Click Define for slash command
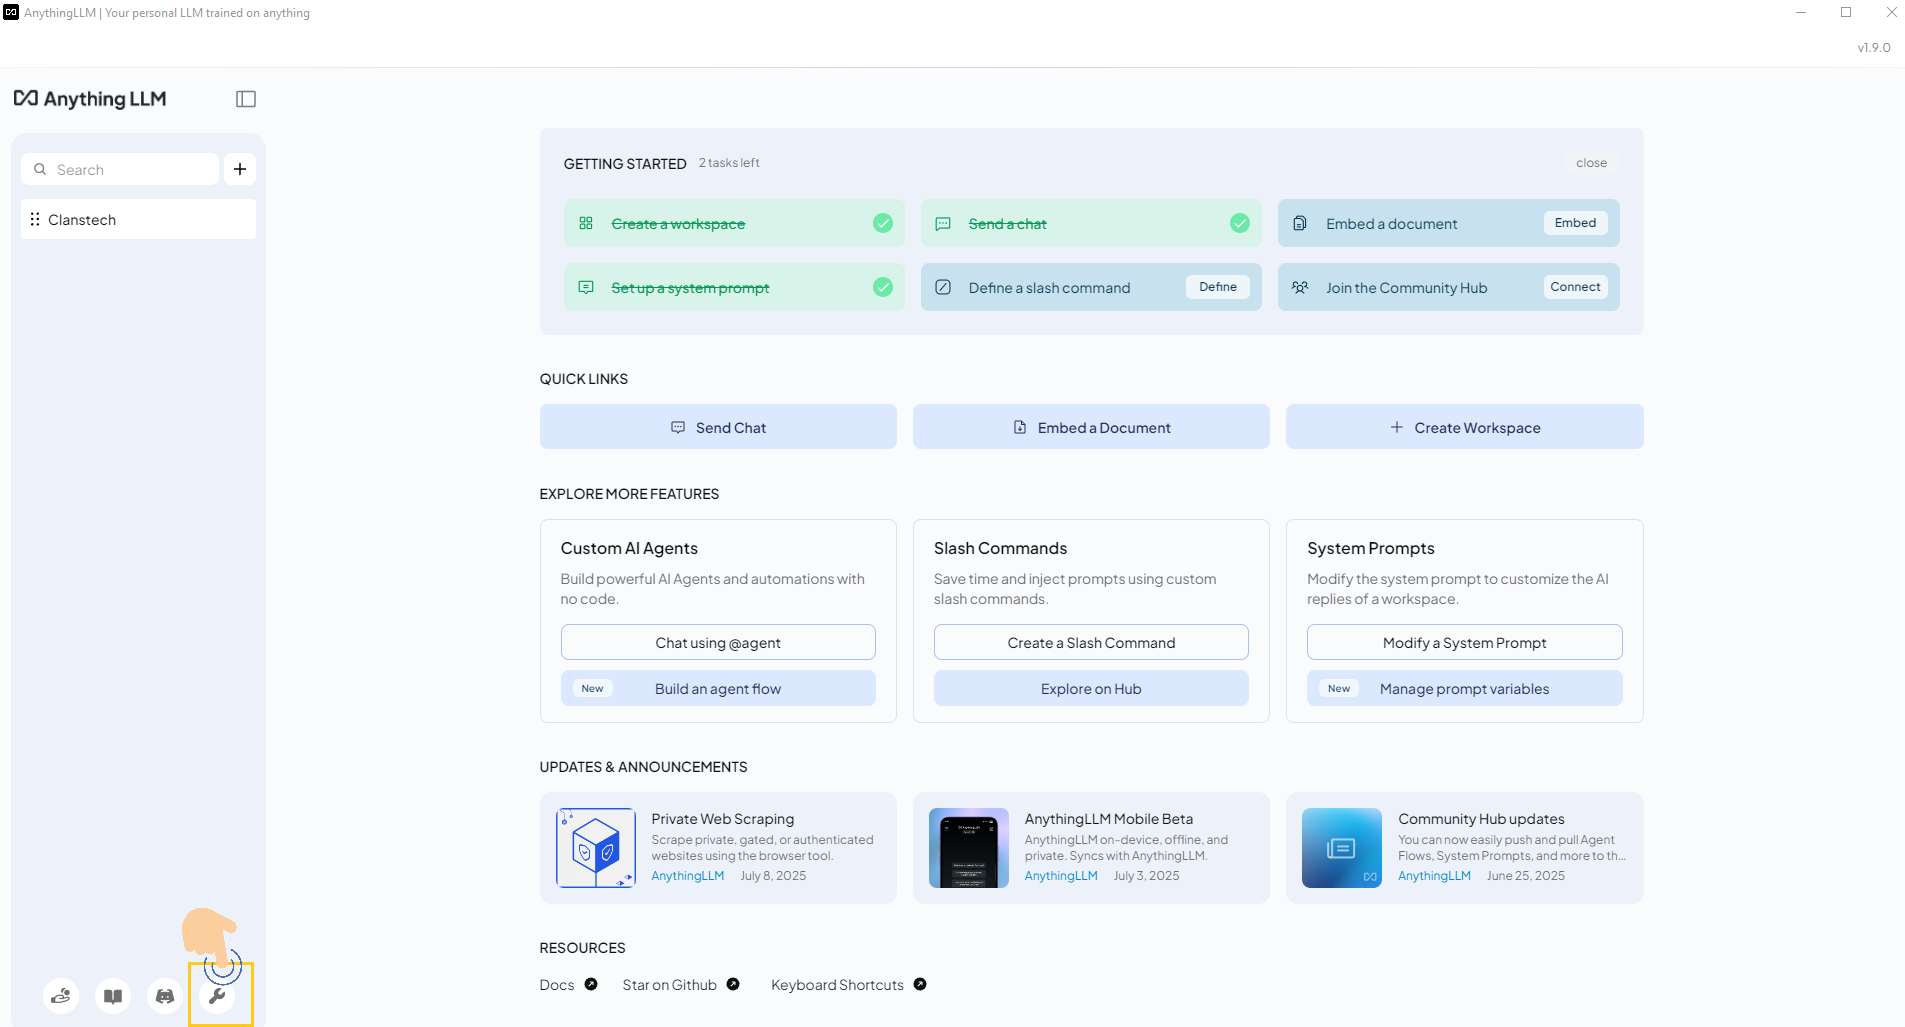The width and height of the screenshot is (1905, 1027). (x=1217, y=287)
